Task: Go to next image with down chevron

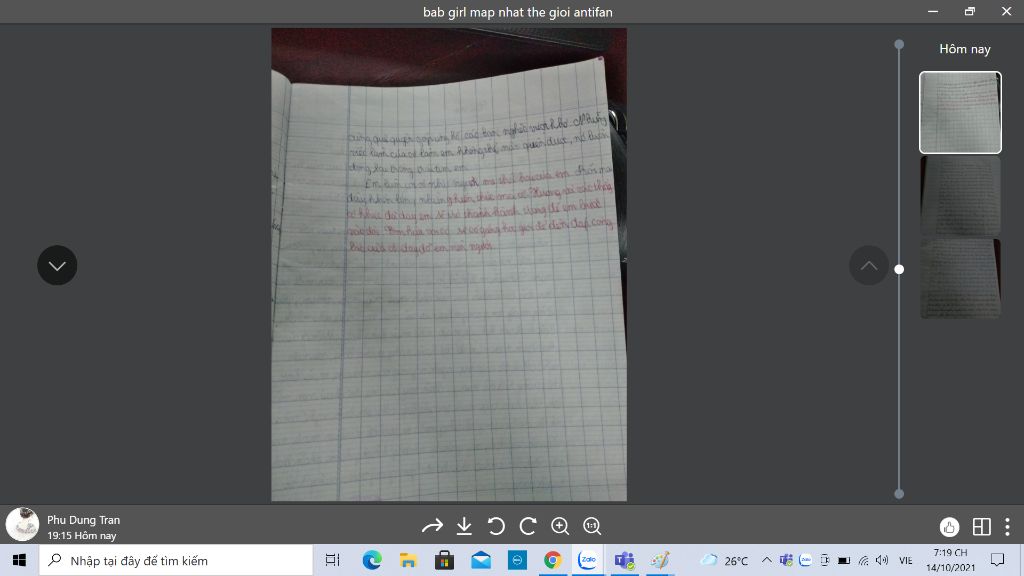Action: pyautogui.click(x=57, y=265)
